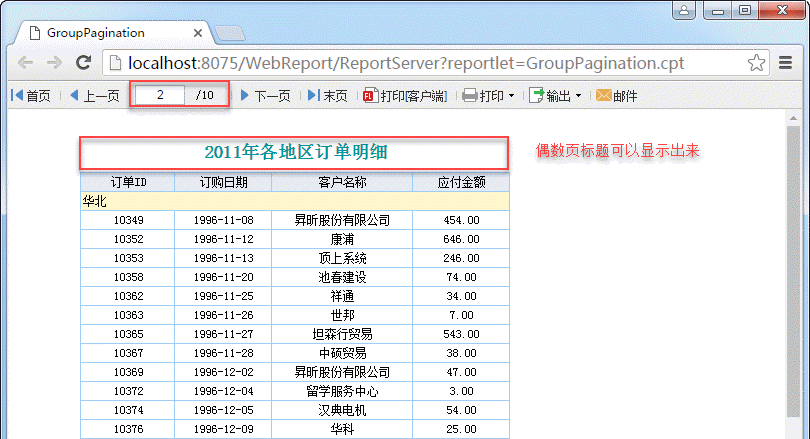Bookmark this page with star icon

[756, 63]
